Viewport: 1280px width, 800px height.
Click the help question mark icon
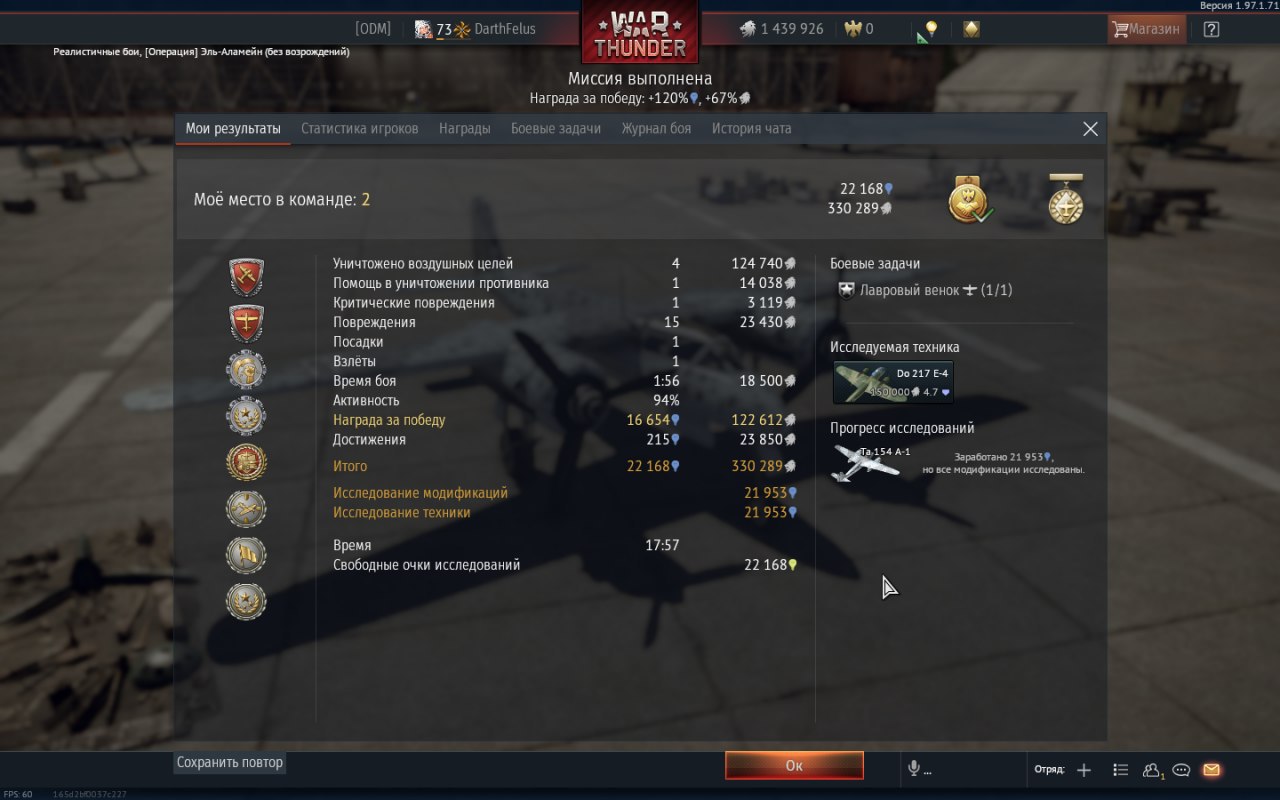(1211, 29)
